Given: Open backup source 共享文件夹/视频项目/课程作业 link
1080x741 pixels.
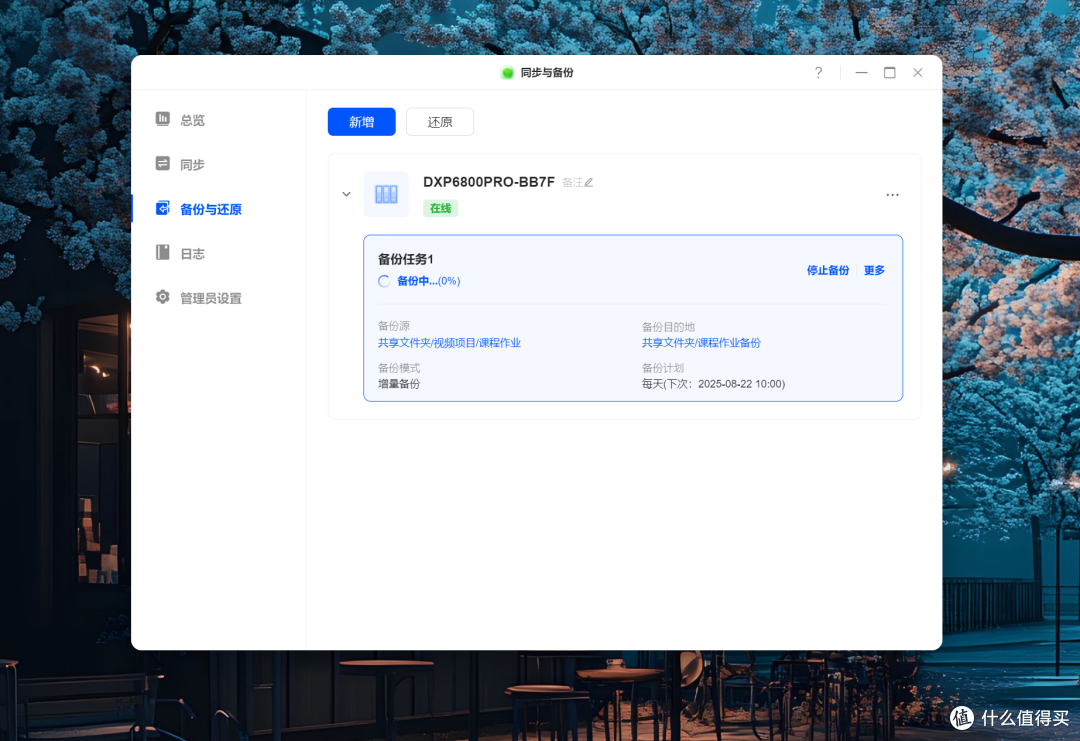Looking at the screenshot, I should (449, 343).
